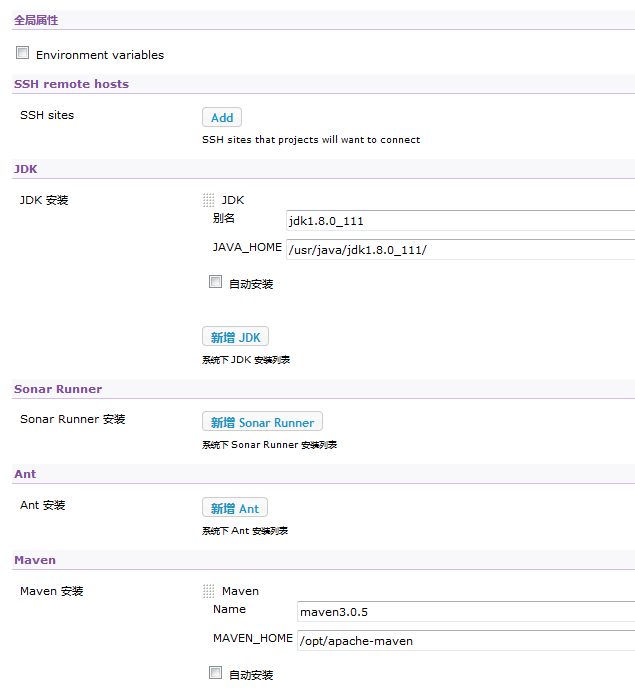Viewport: 635px width, 688px height.
Task: Click the SSH sites label
Action: click(47, 115)
